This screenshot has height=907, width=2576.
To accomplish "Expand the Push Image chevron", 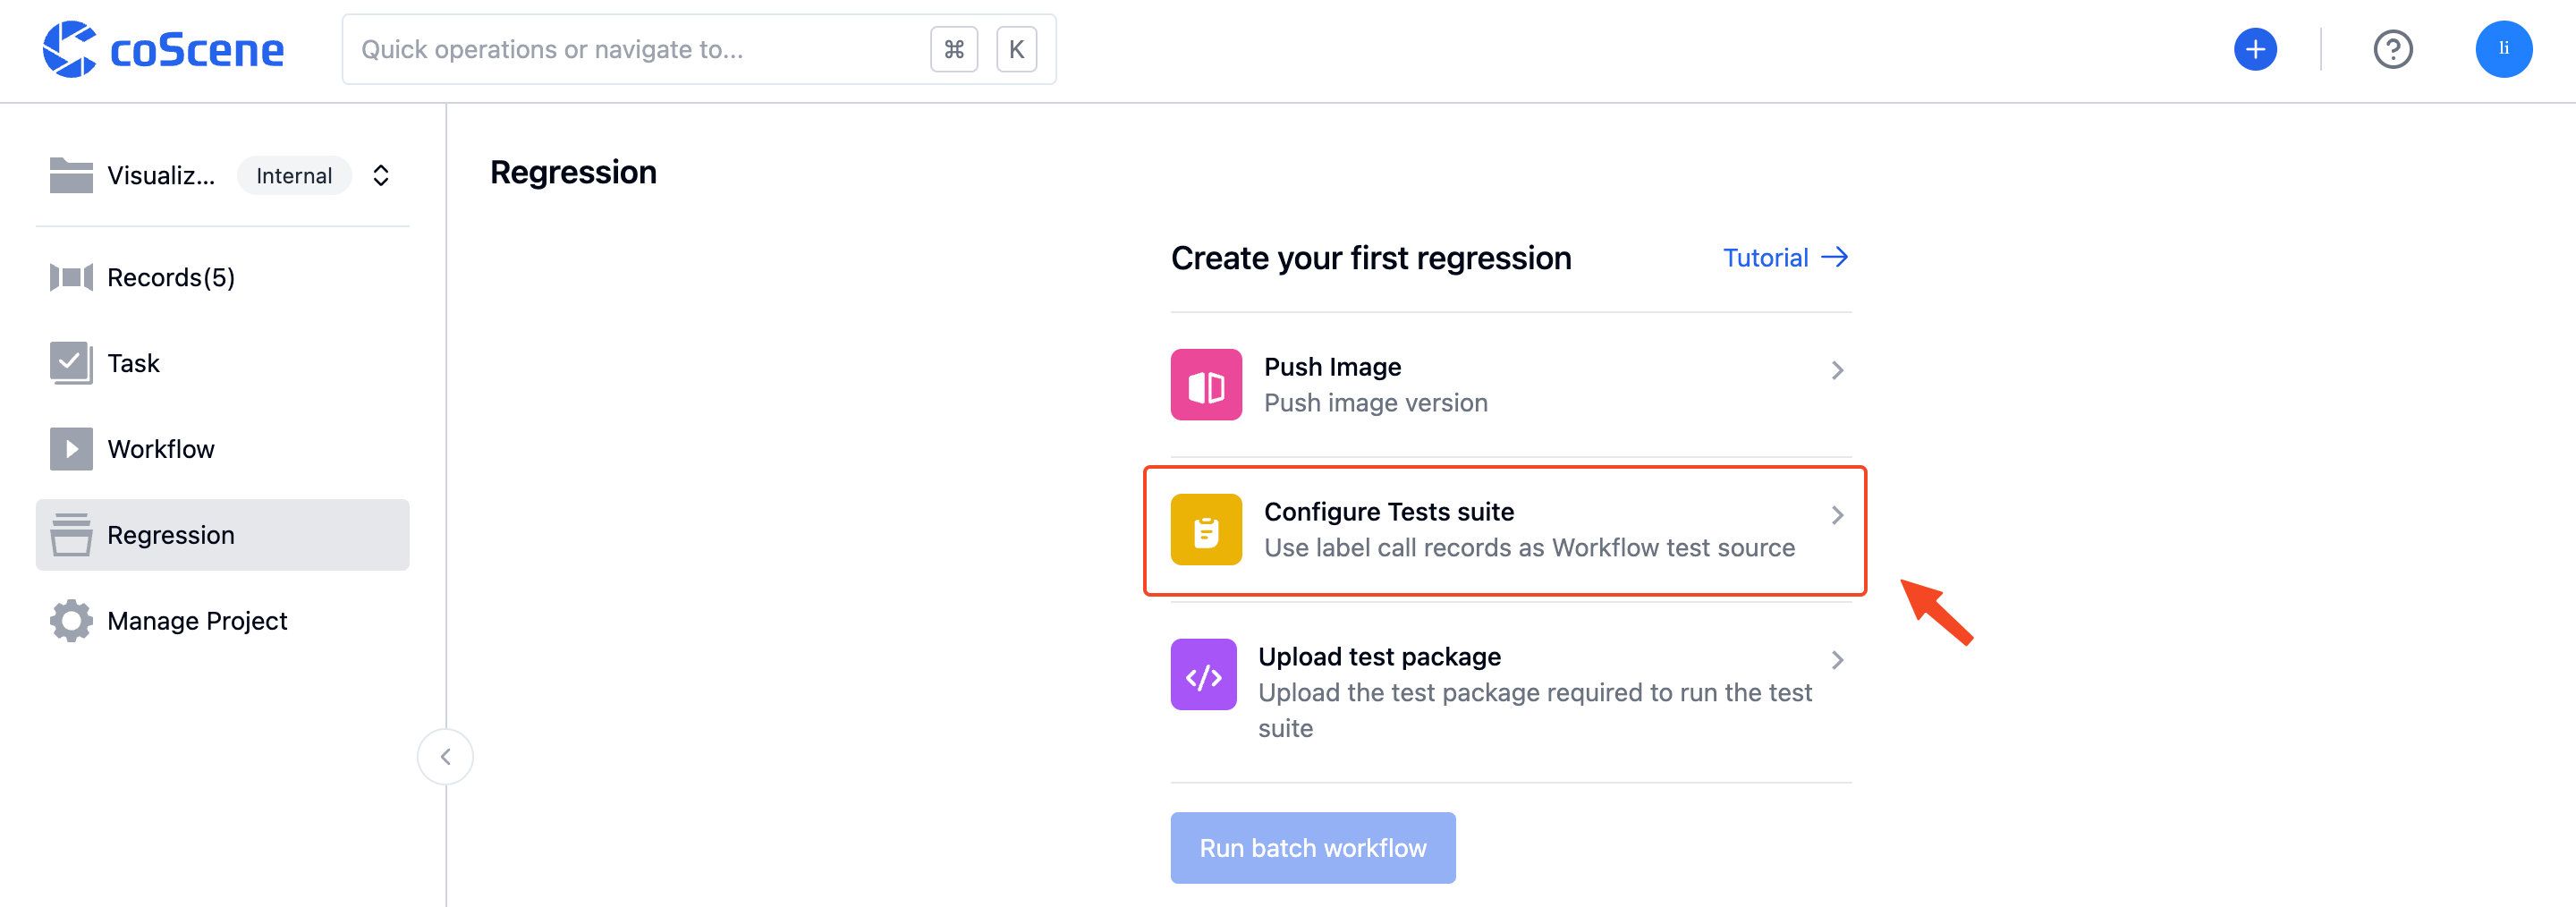I will (1837, 371).
